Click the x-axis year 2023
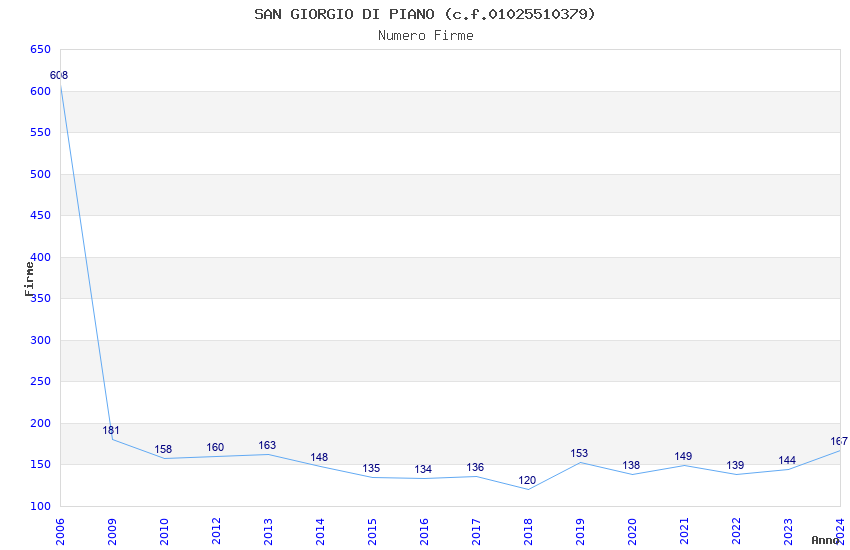The height and width of the screenshot is (550, 850). pos(789,532)
